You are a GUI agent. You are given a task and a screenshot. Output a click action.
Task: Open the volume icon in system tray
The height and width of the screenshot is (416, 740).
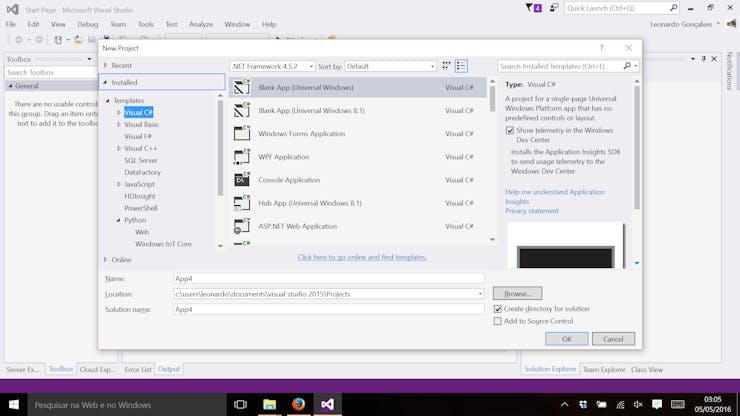(638, 405)
